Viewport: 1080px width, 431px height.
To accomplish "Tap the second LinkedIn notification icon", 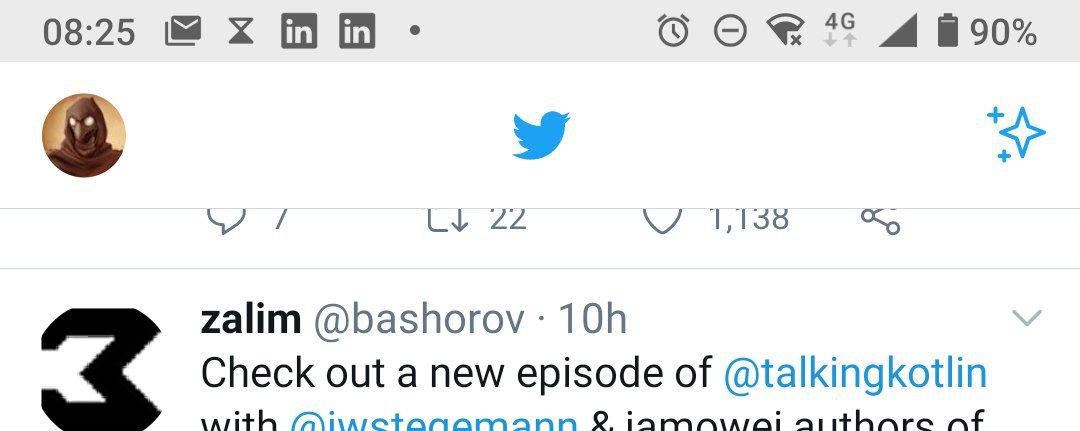I will (357, 32).
